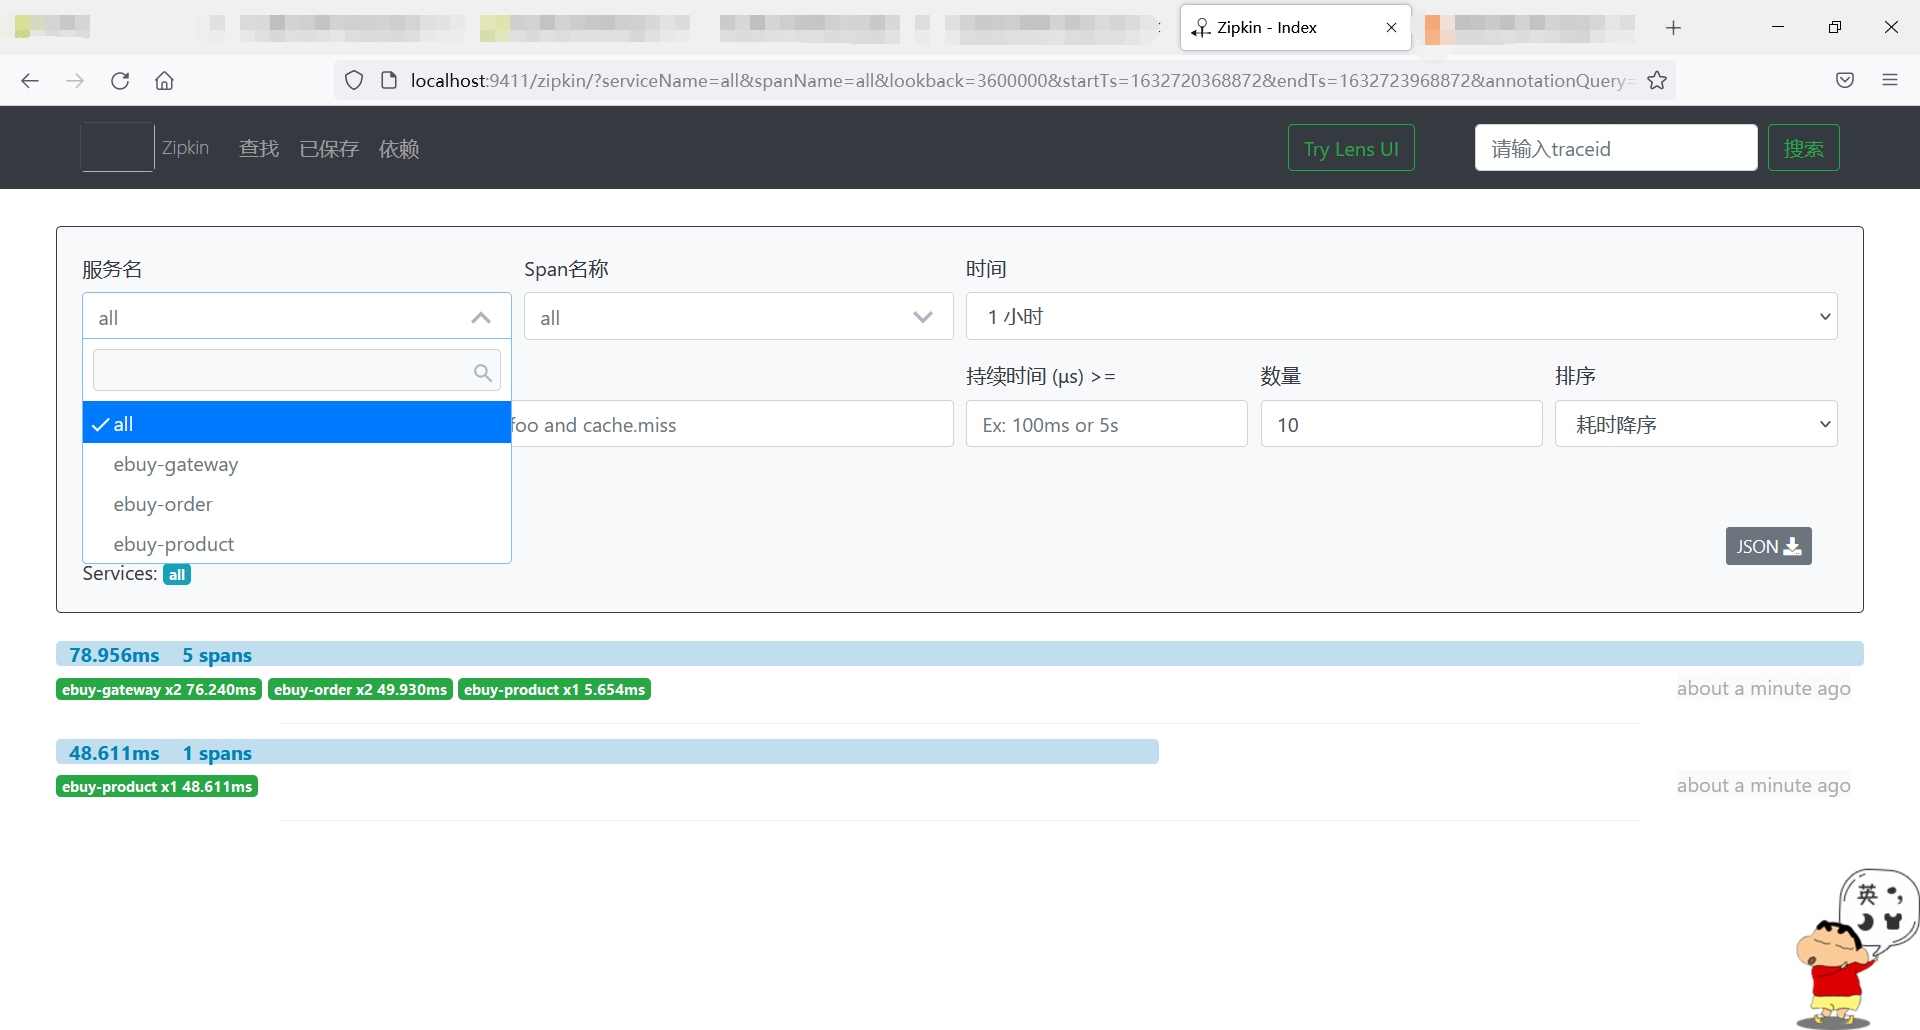1920x1030 pixels.
Task: Click the 服务名 label text
Action: click(112, 269)
